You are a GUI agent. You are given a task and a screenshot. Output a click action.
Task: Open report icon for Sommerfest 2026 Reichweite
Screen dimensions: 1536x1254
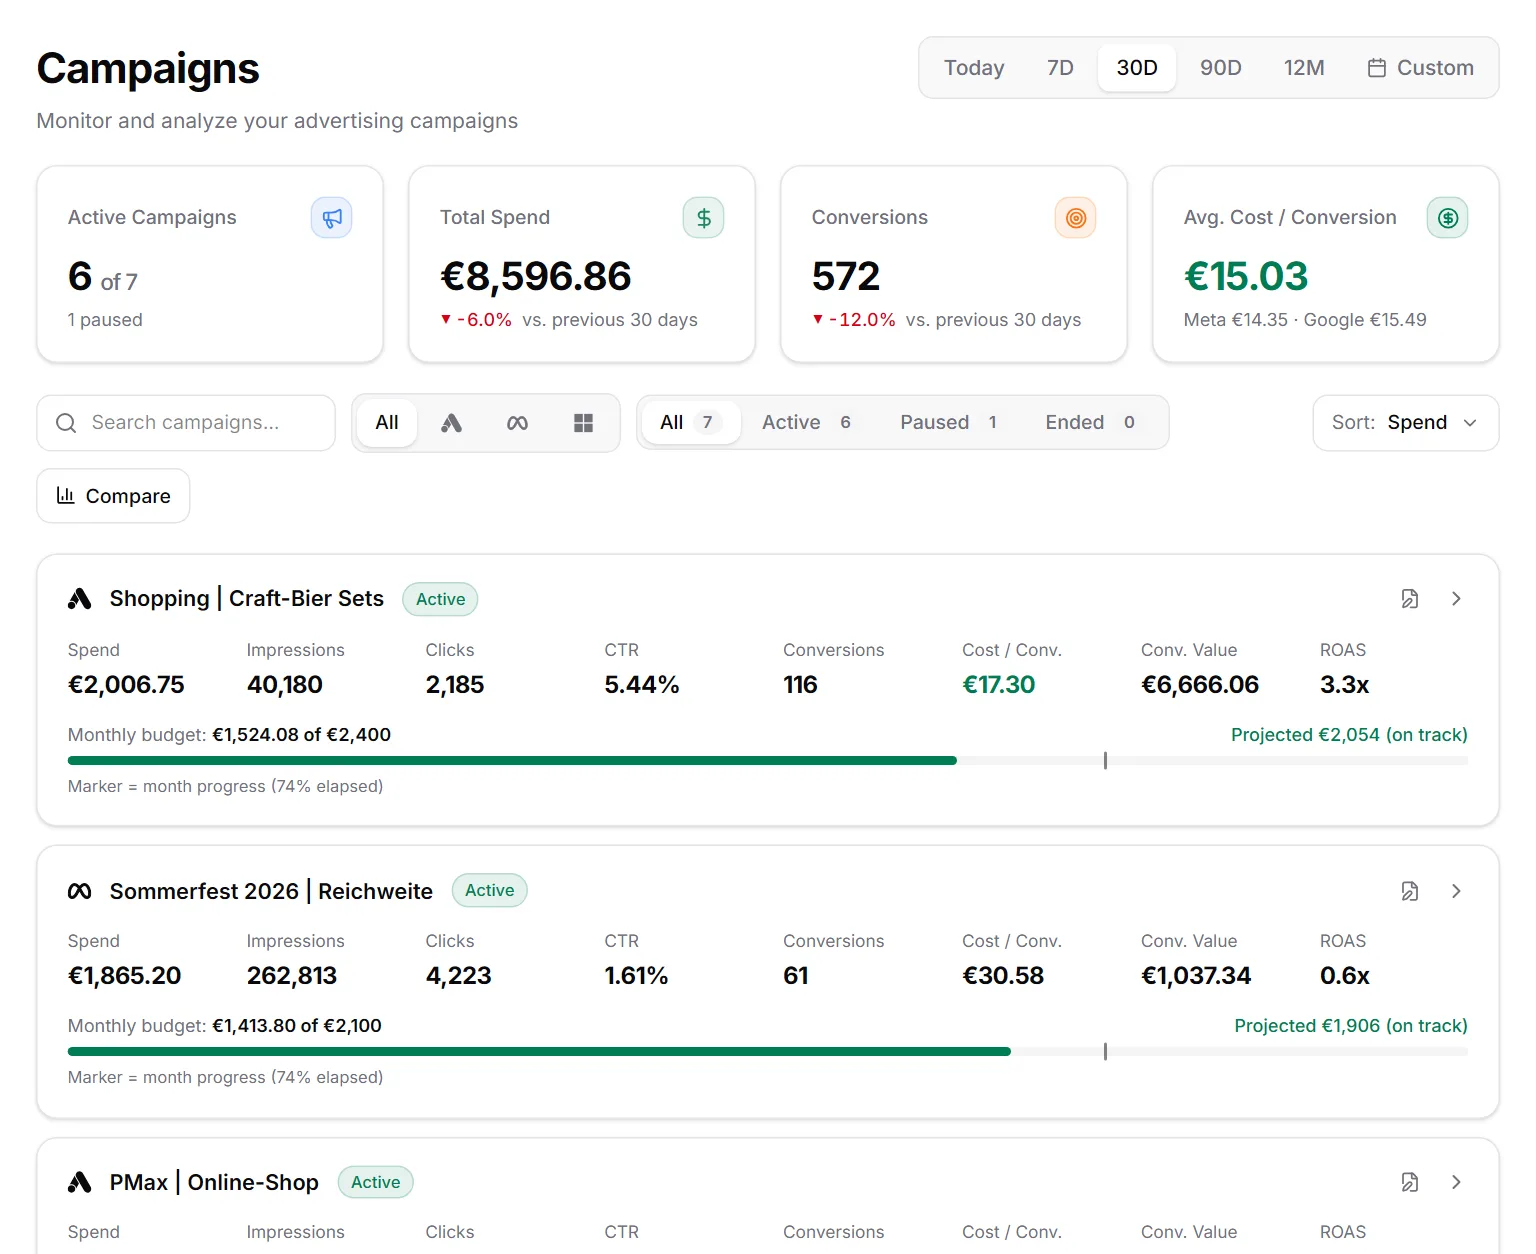pyautogui.click(x=1410, y=891)
